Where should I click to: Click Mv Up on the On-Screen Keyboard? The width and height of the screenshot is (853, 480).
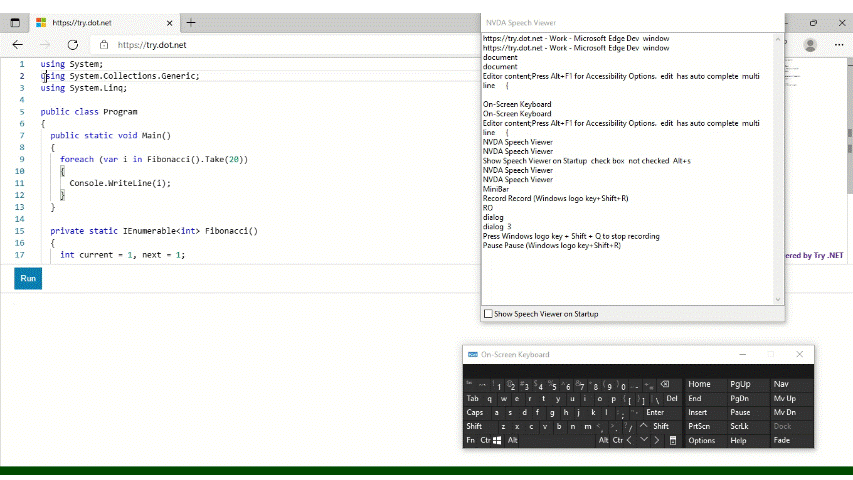coord(792,398)
